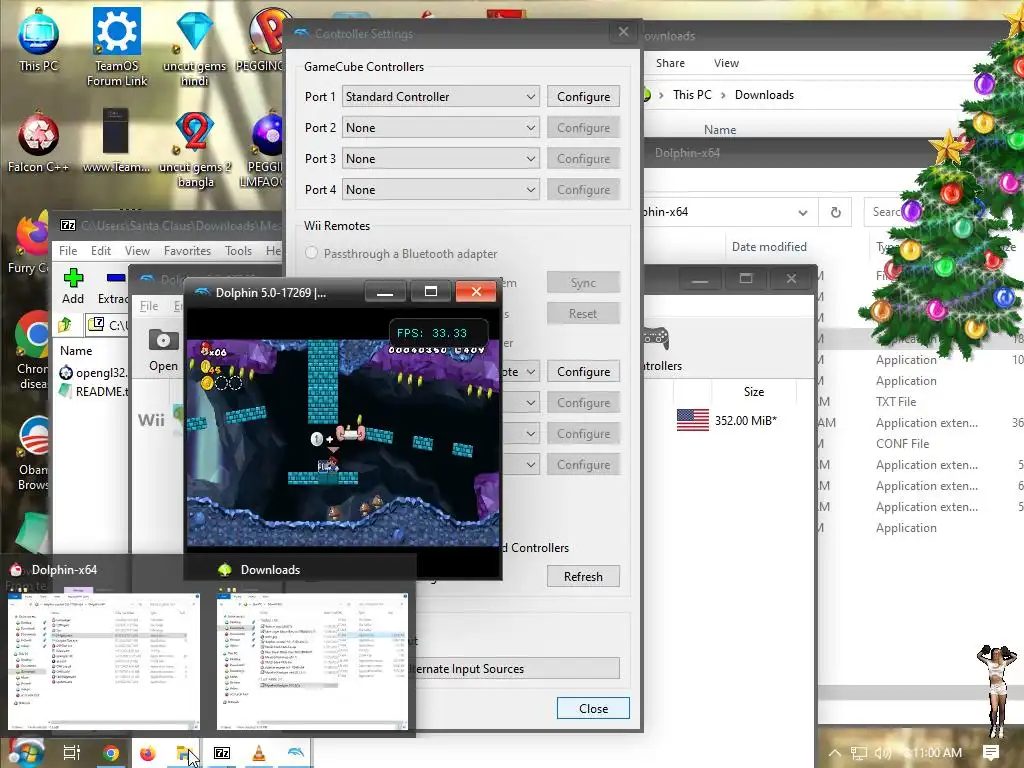Click the clock in the system tray
This screenshot has height=768, width=1024.
(933, 753)
